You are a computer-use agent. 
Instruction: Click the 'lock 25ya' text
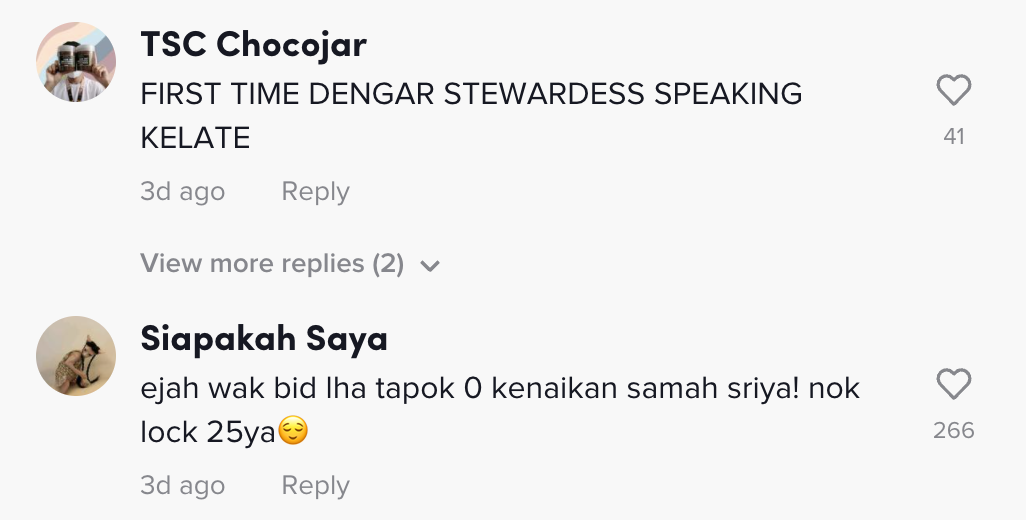pyautogui.click(x=207, y=432)
